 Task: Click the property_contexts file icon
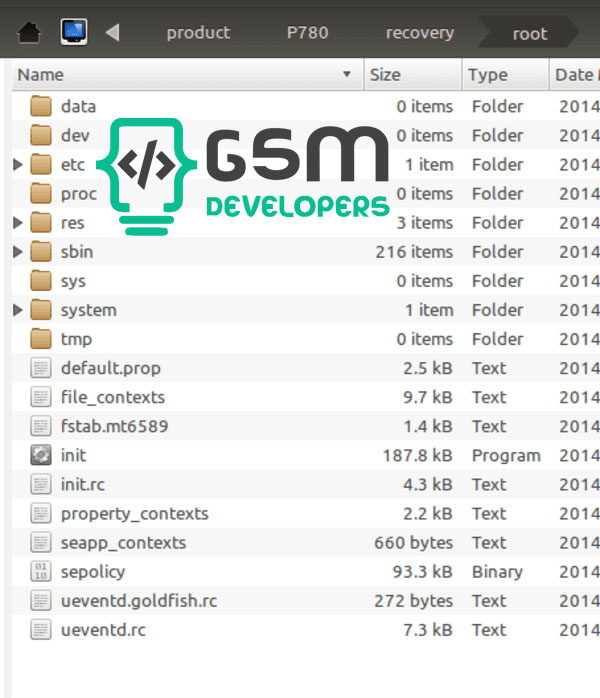pyautogui.click(x=41, y=513)
